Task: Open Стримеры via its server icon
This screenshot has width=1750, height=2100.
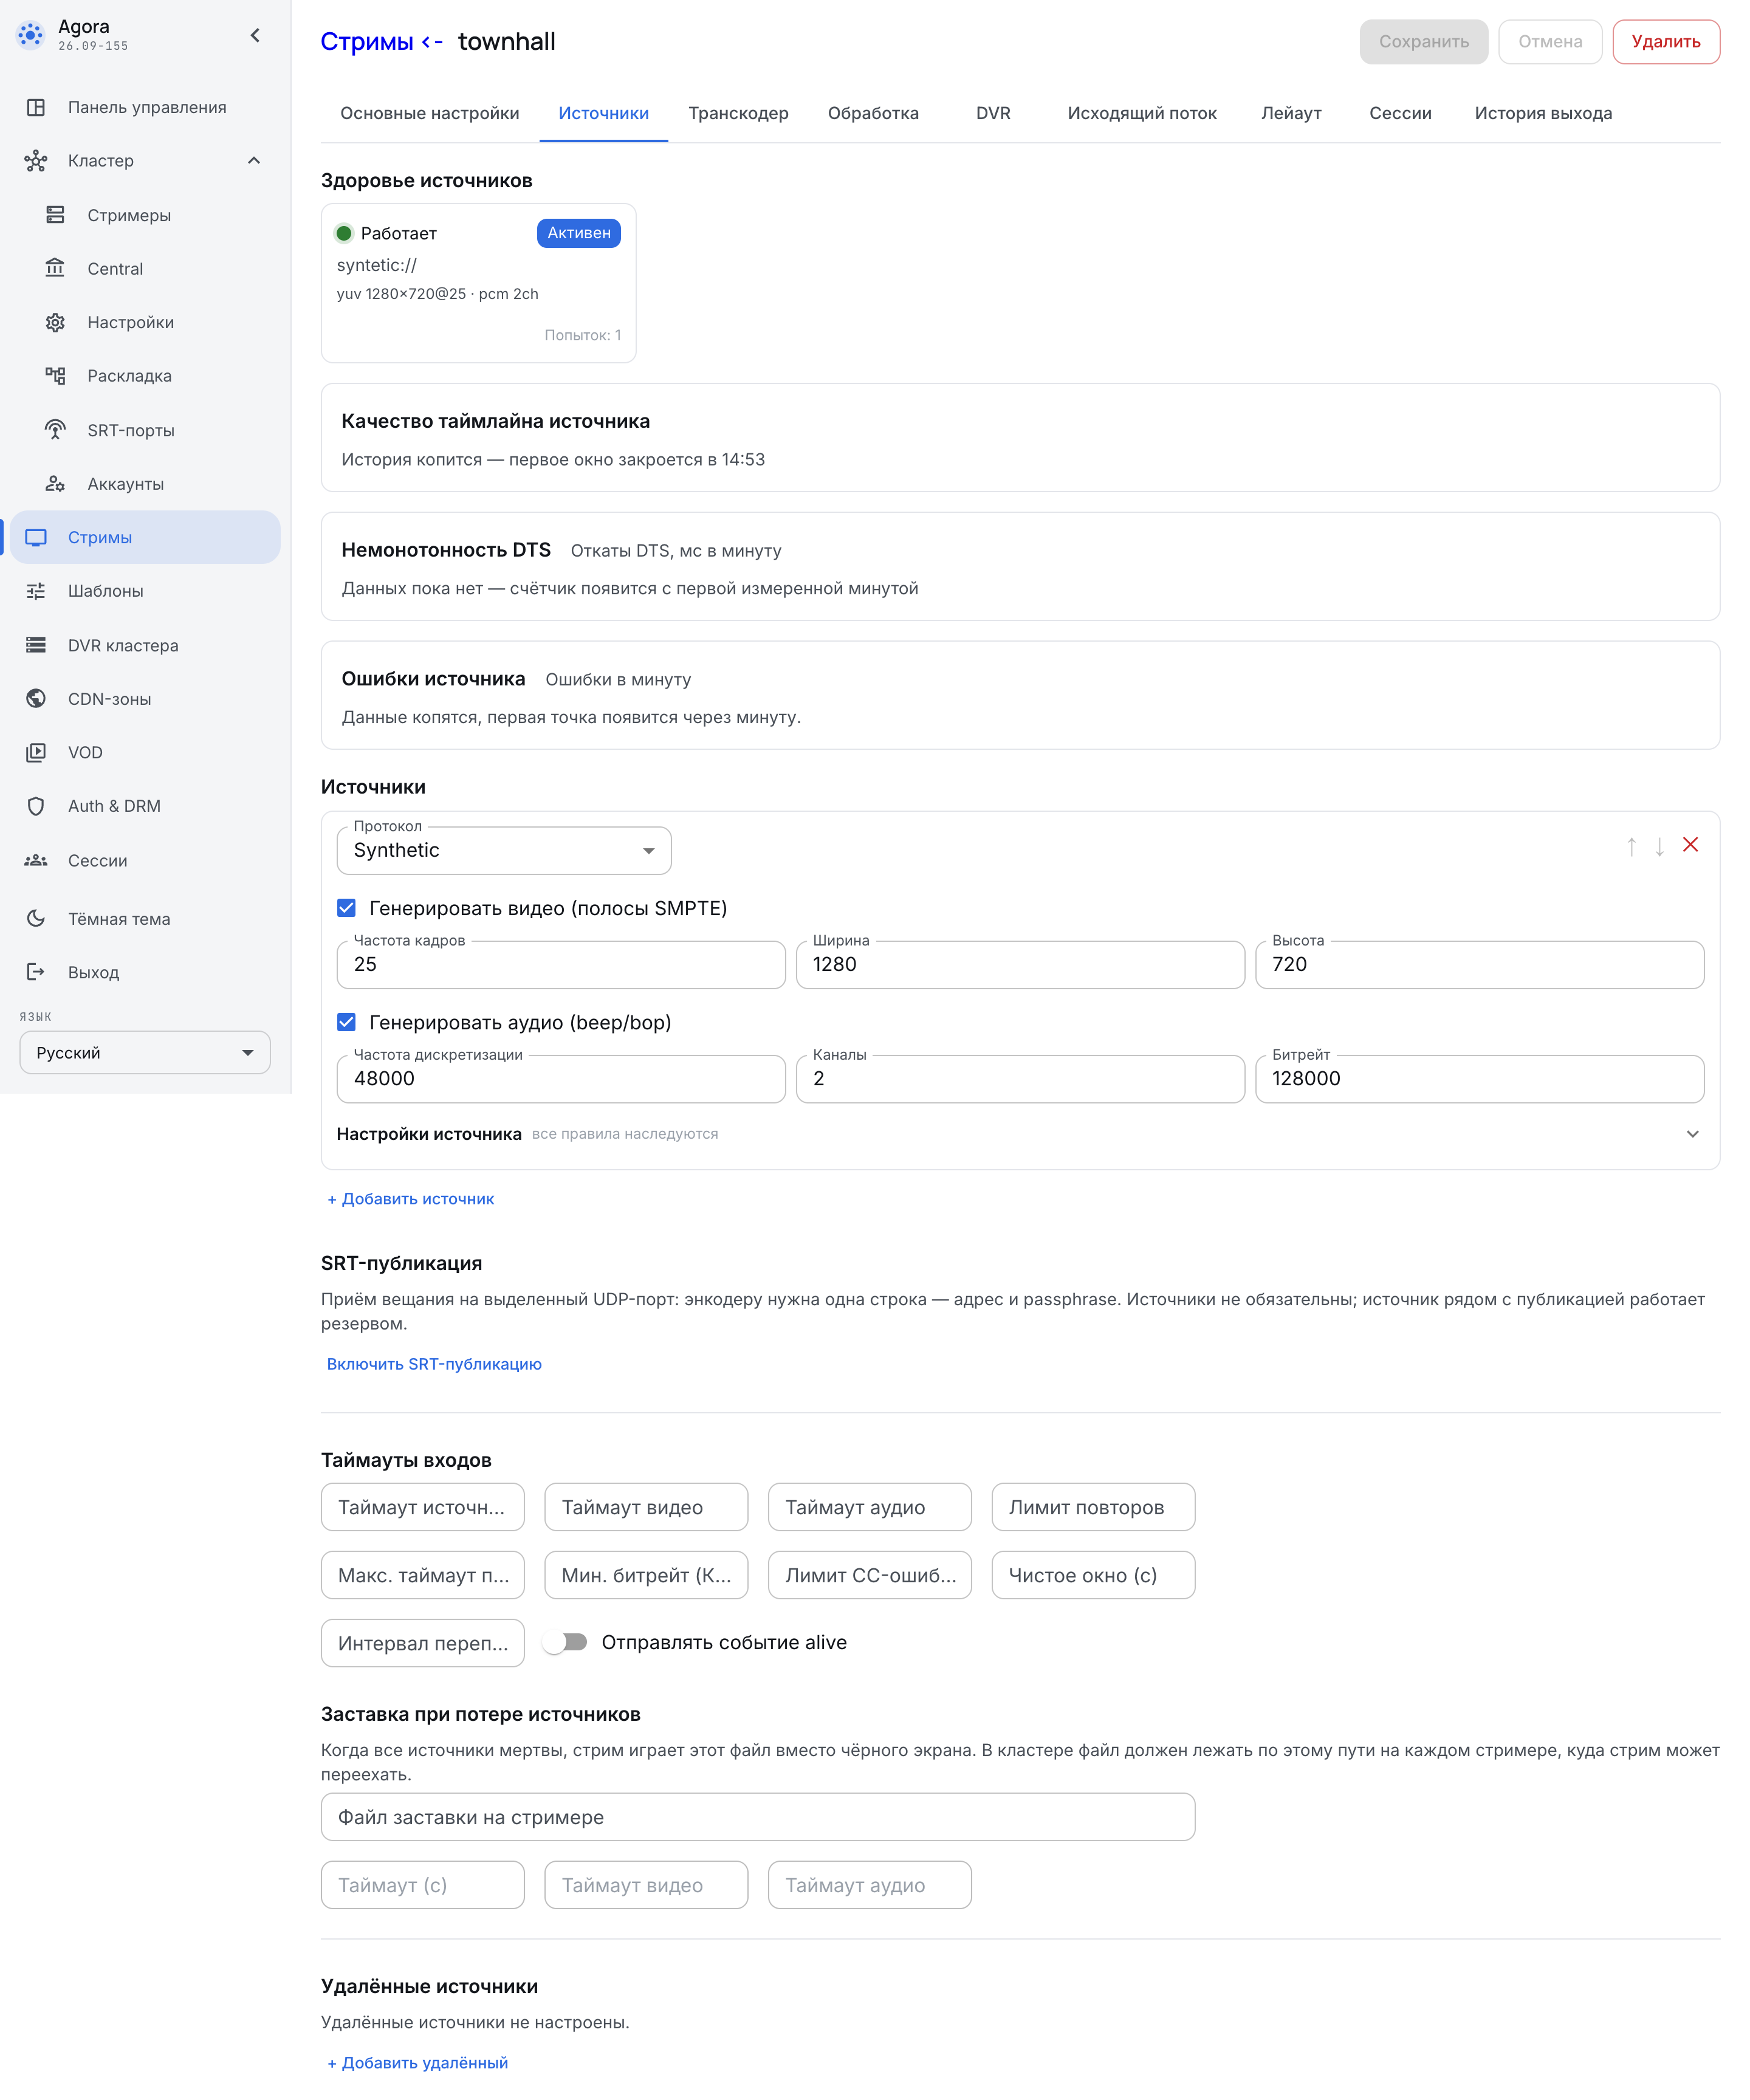Action: click(x=55, y=215)
